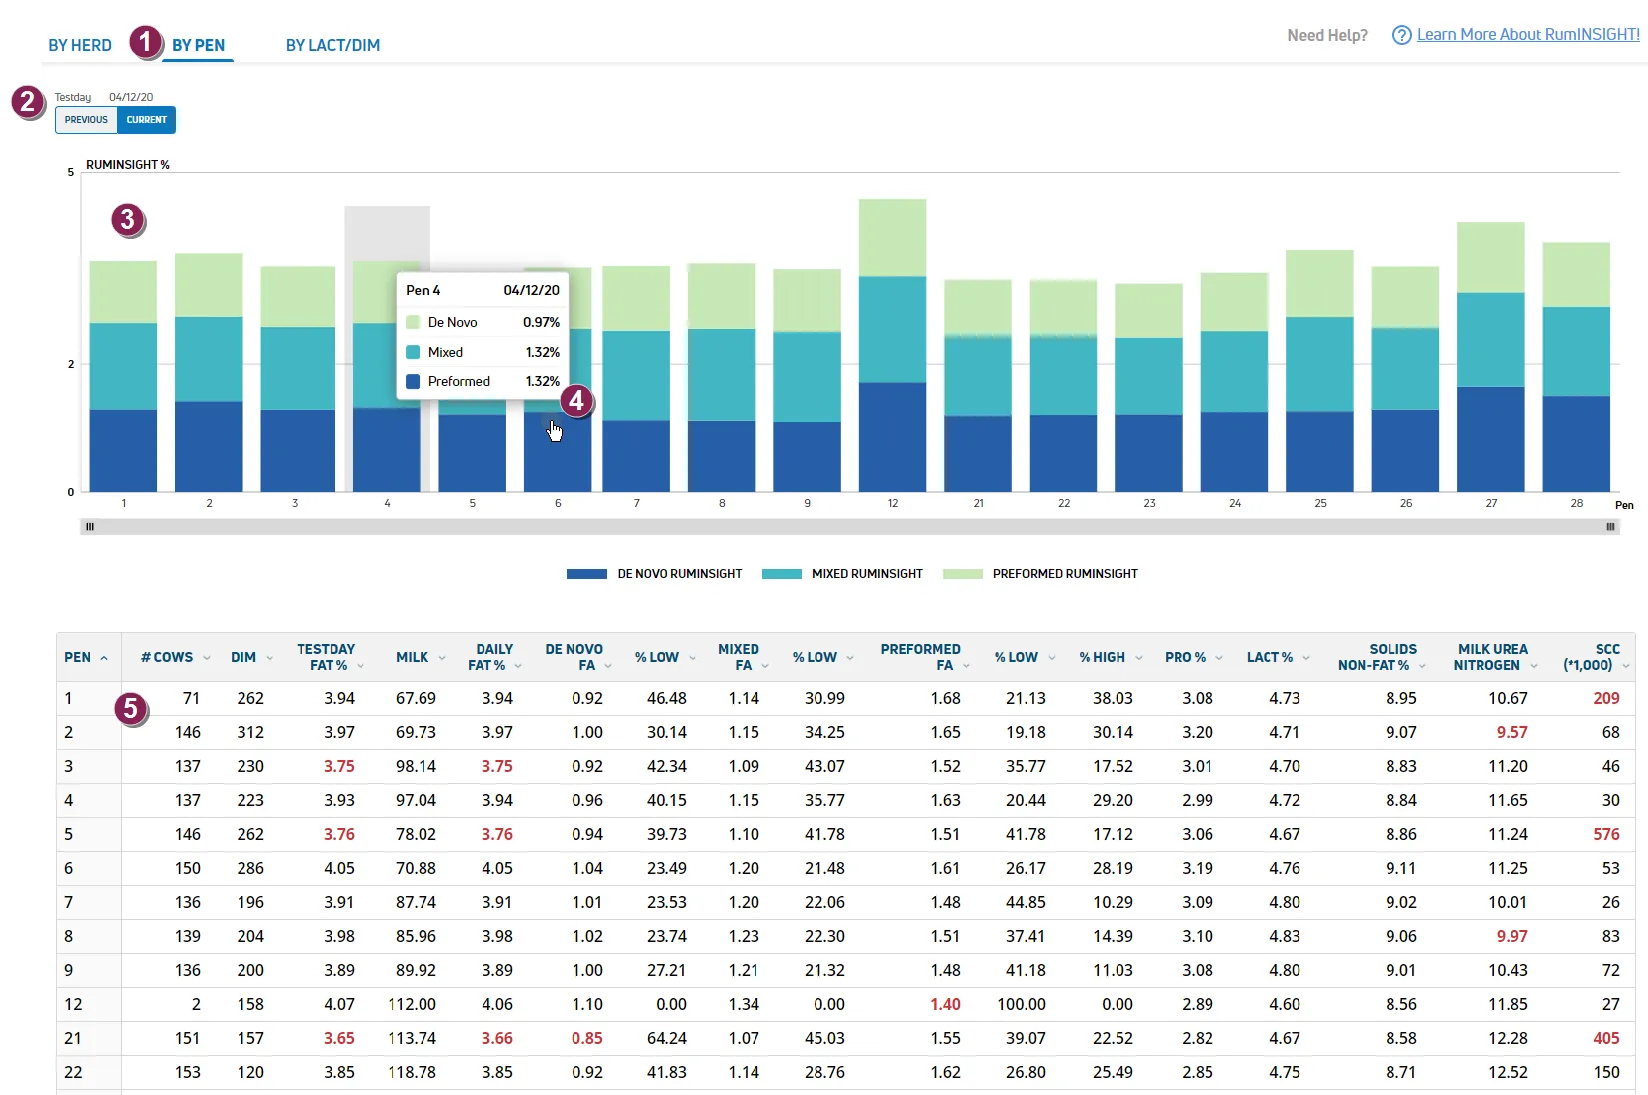Toggle to CURRENT testday
This screenshot has height=1095, width=1648.
click(147, 120)
